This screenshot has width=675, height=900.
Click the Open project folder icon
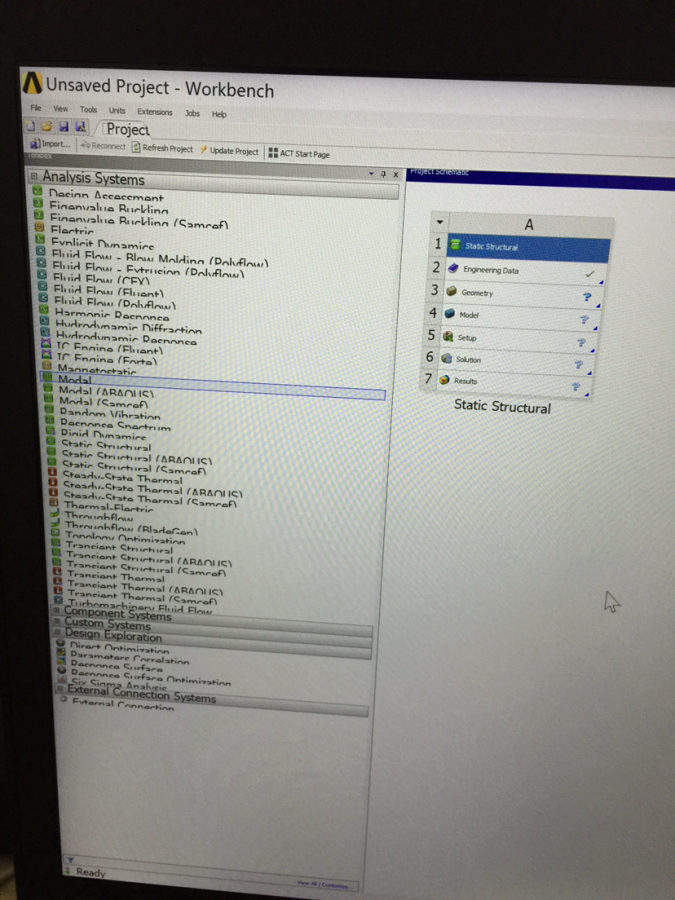click(47, 126)
